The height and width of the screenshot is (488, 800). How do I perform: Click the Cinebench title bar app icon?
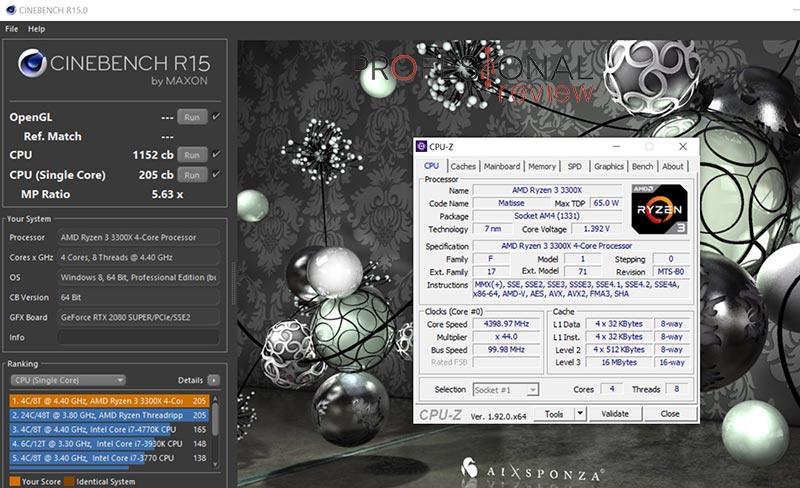tap(10, 10)
